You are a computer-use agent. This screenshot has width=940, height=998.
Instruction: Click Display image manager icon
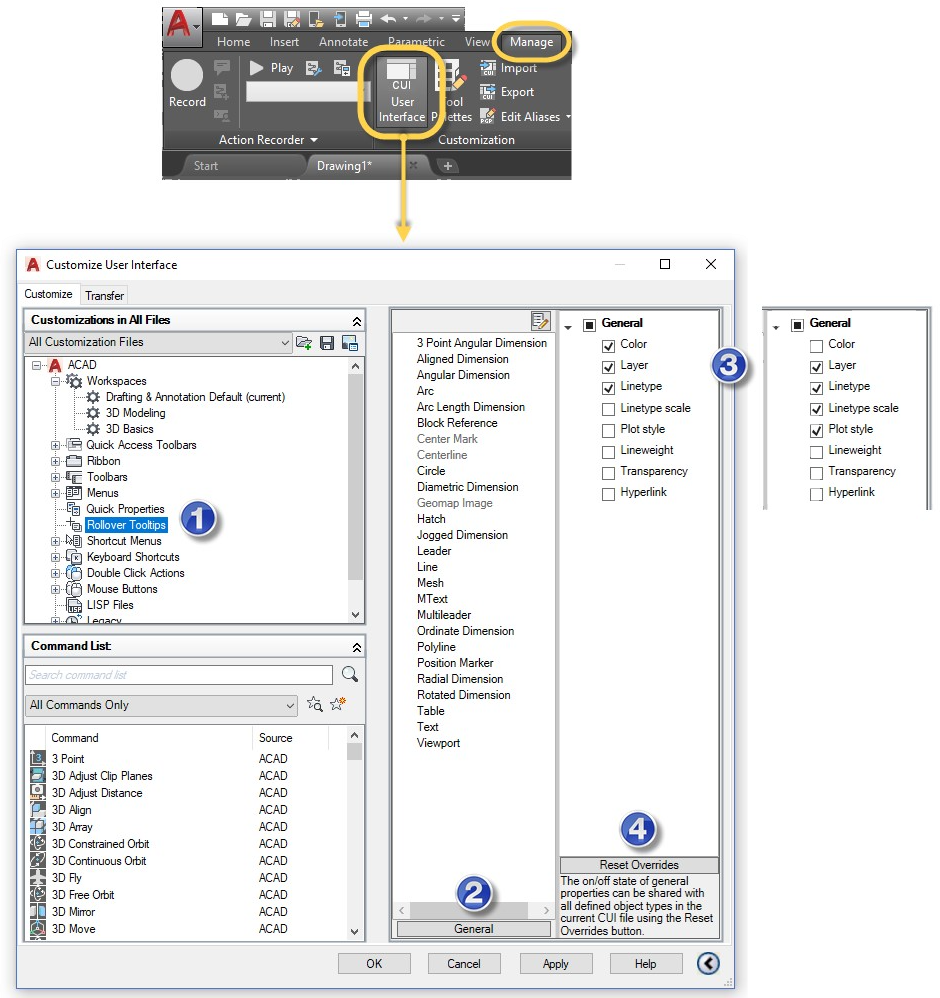350,343
